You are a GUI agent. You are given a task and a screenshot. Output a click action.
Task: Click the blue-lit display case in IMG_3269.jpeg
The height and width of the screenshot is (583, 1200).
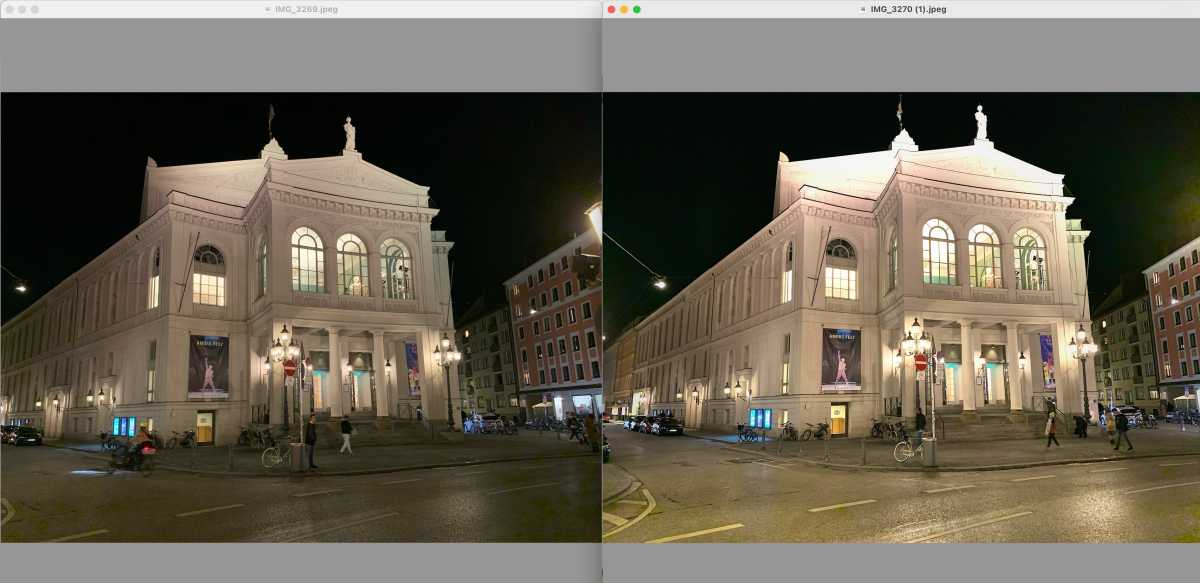[x=124, y=426]
